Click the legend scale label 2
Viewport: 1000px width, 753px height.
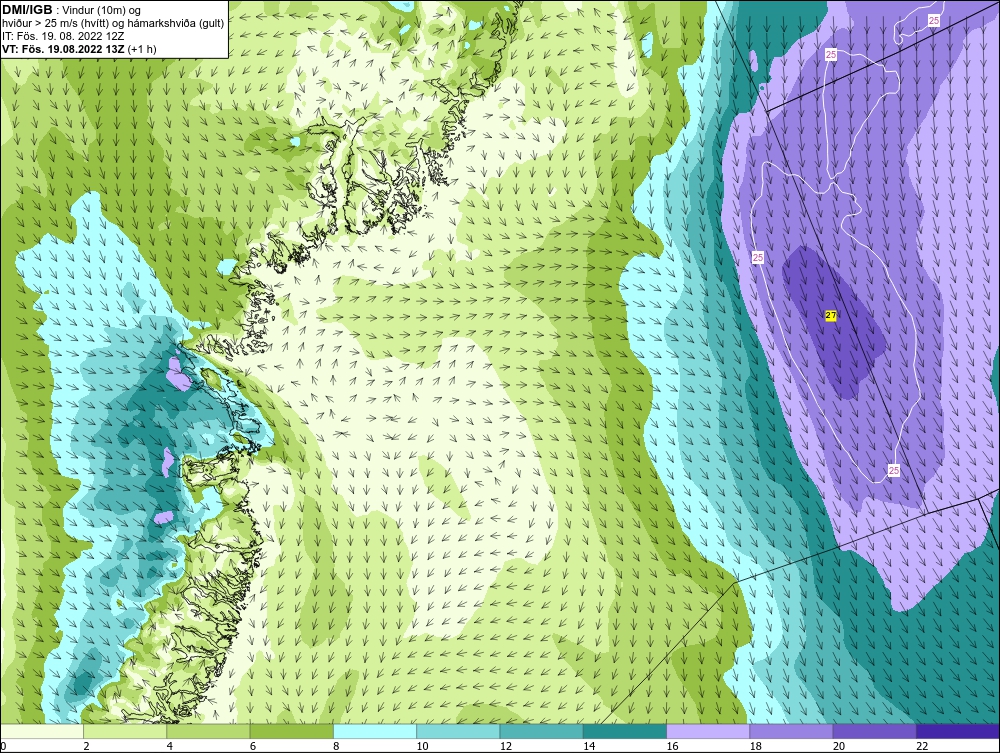pos(86,746)
